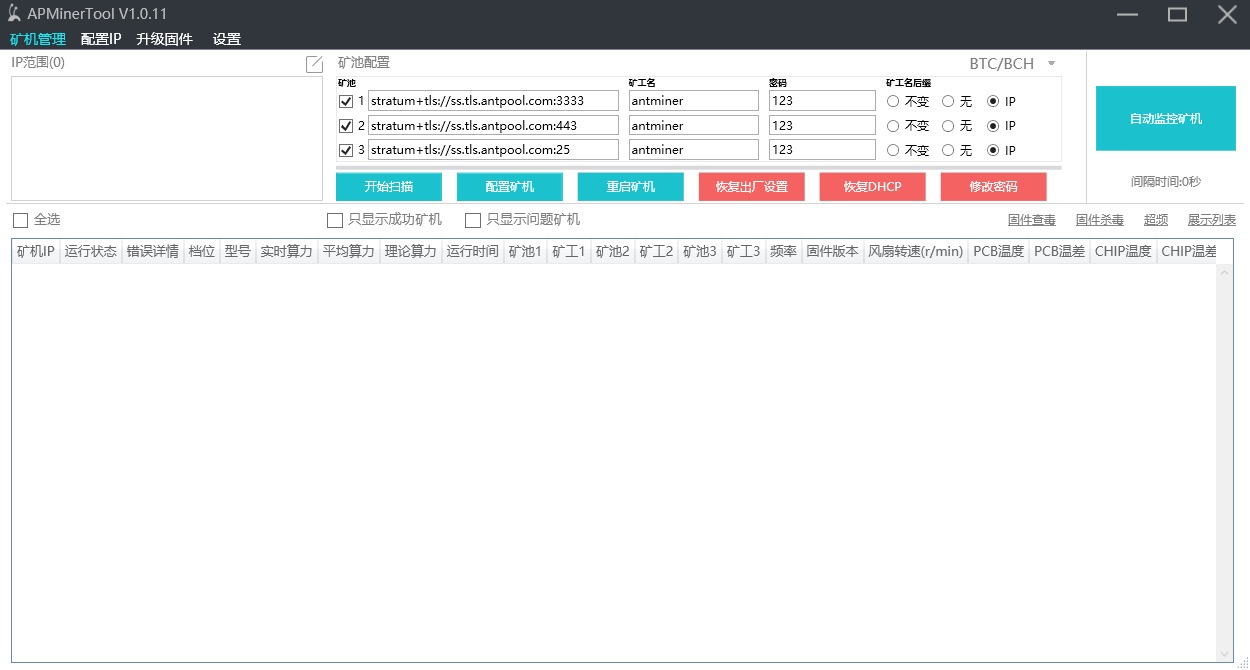The width and height of the screenshot is (1250, 670).
Task: Click the APMinerTool app logo icon
Action: tap(14, 14)
